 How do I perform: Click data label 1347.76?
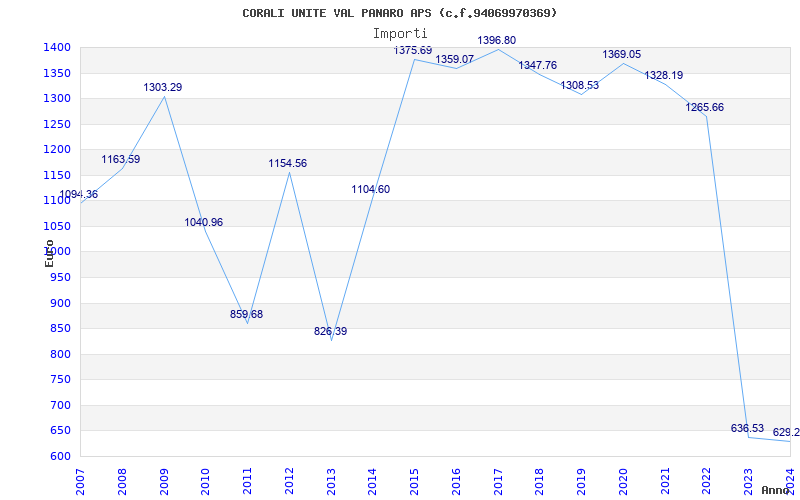pyautogui.click(x=538, y=65)
